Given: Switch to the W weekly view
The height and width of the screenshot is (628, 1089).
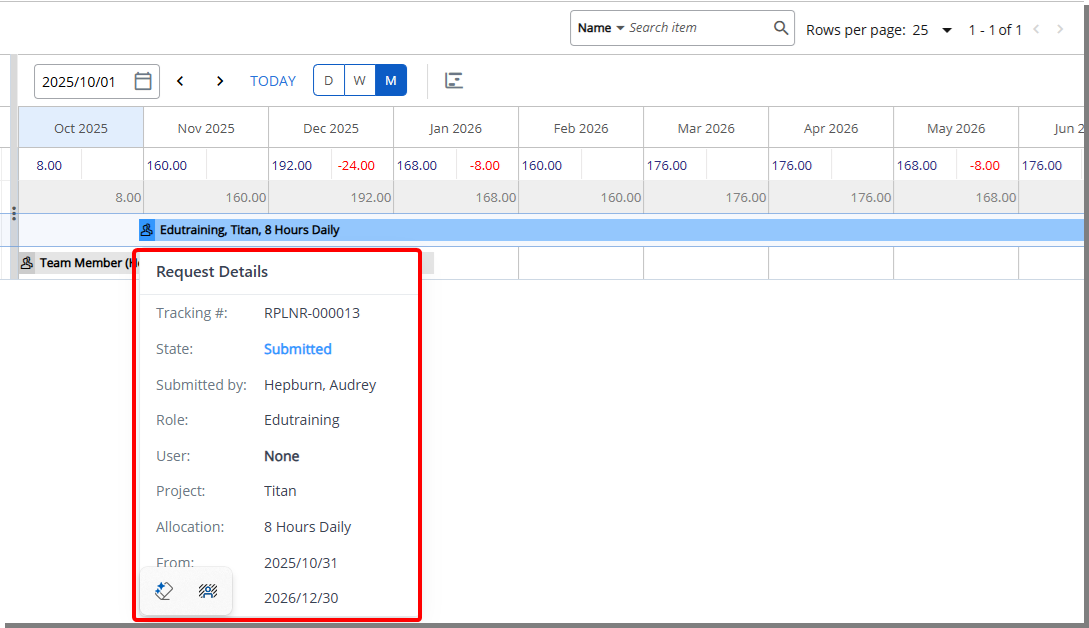Looking at the screenshot, I should [359, 80].
